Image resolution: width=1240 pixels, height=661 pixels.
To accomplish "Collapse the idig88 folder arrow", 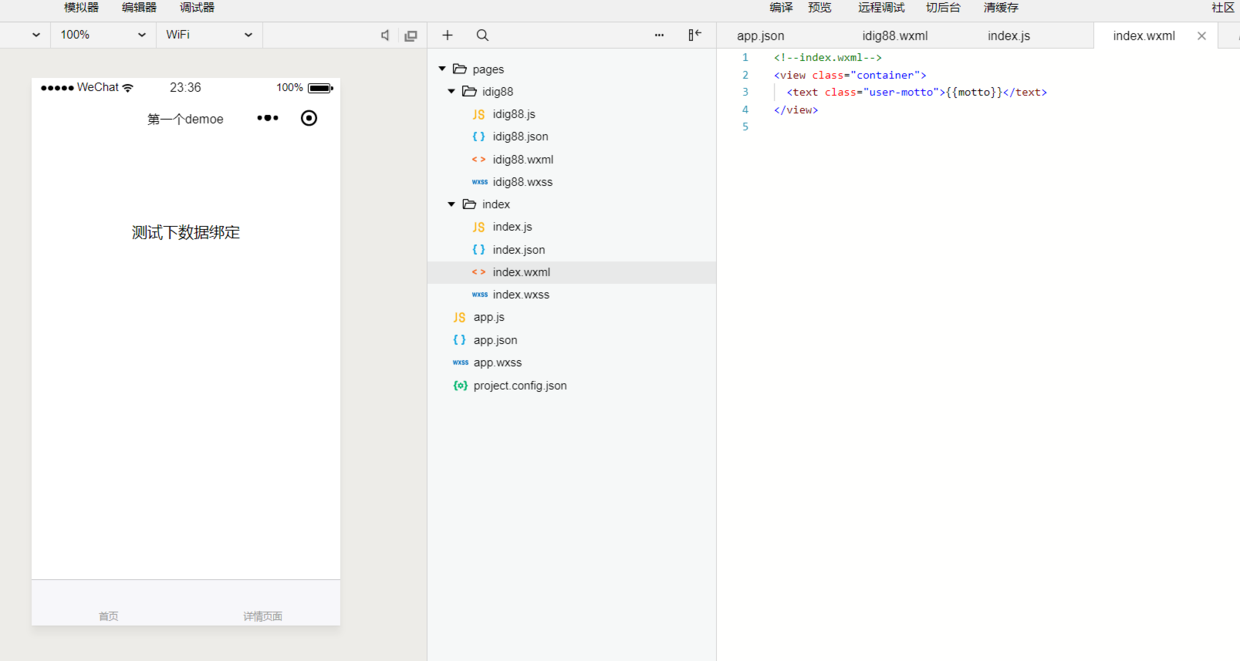I will pos(451,92).
